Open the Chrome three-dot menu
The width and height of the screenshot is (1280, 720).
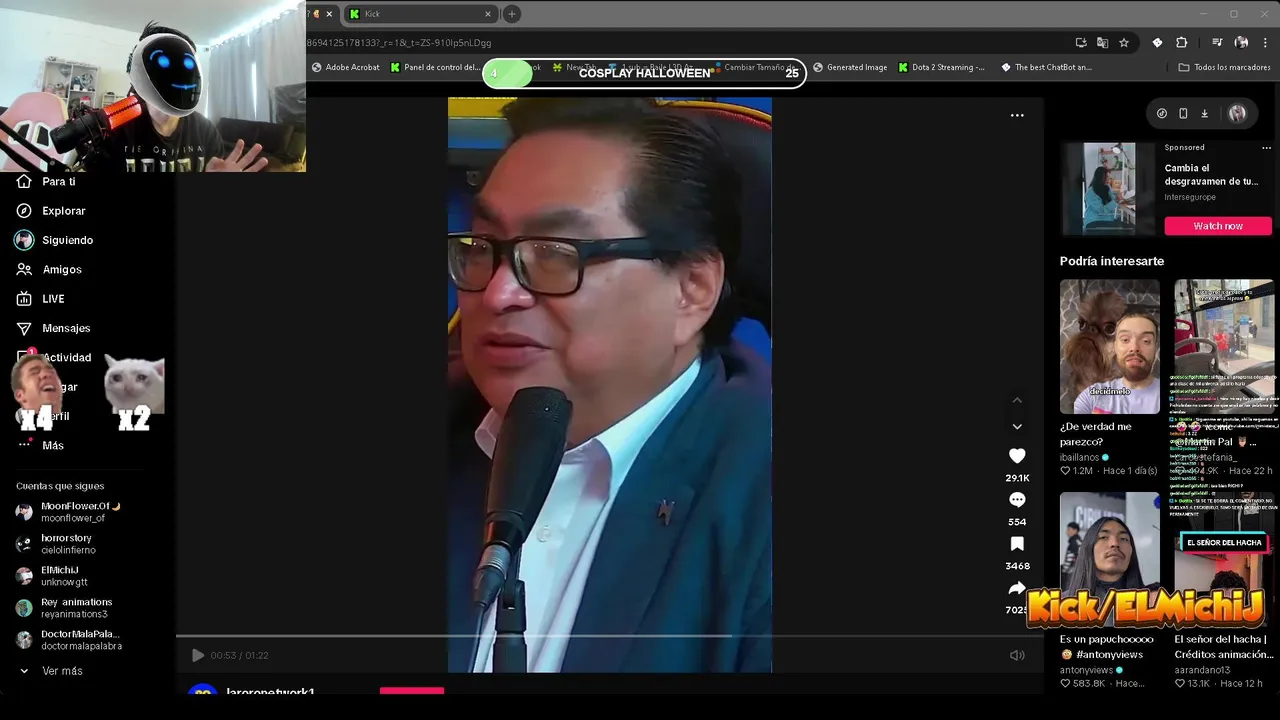[x=1266, y=43]
